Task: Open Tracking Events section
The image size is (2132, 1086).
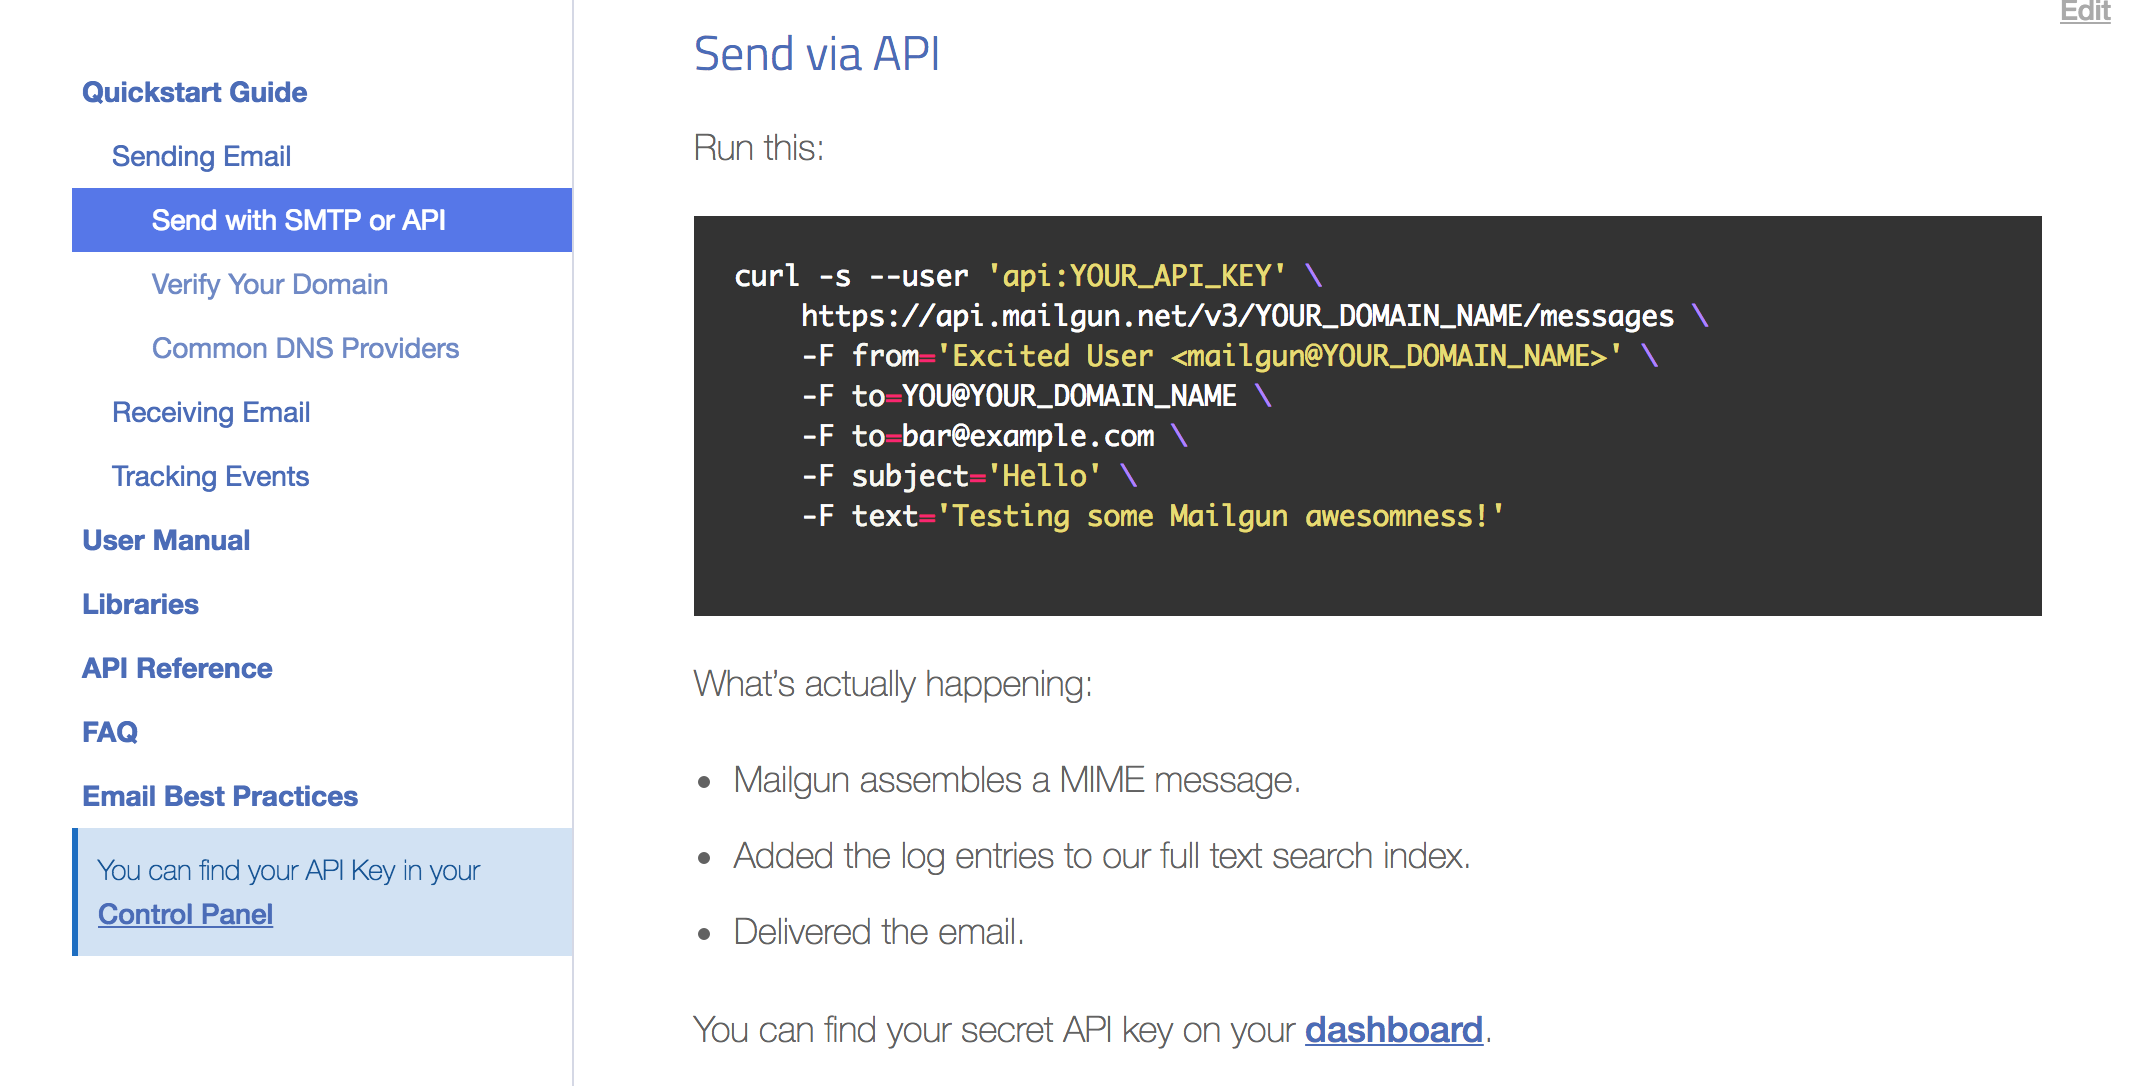Action: click(210, 476)
